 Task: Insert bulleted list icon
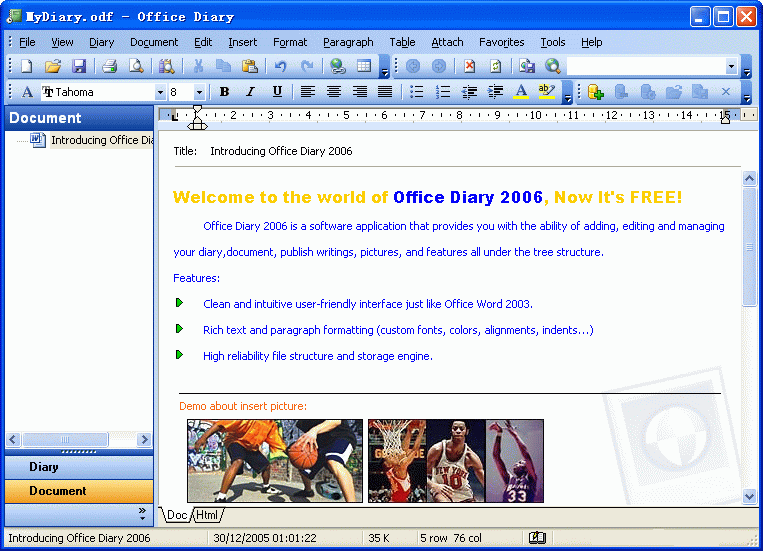click(x=417, y=92)
